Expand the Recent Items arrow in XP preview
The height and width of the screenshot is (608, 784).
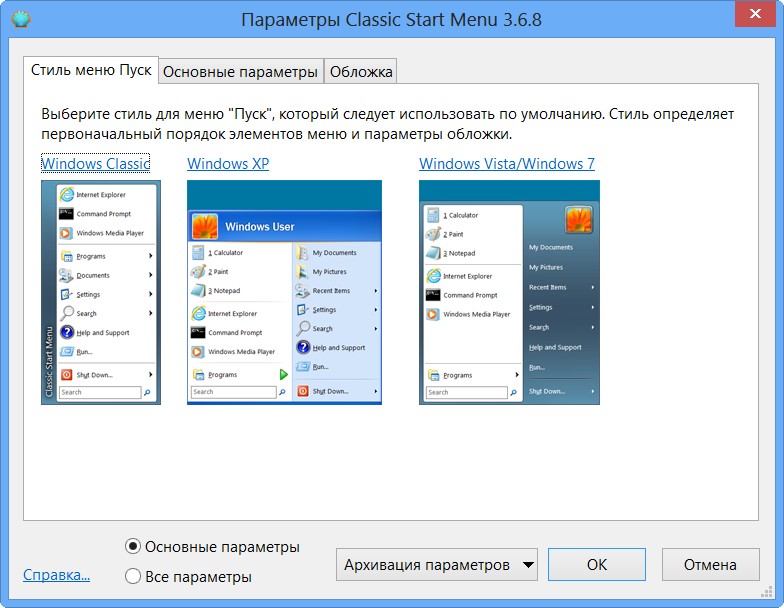[x=375, y=291]
